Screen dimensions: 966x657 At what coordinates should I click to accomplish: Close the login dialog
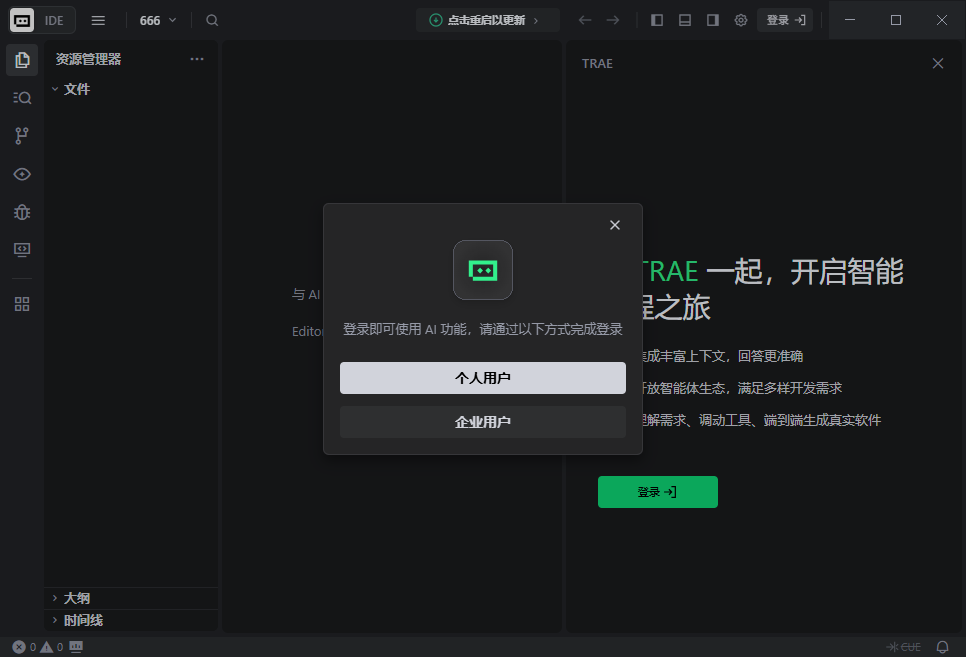pyautogui.click(x=615, y=225)
